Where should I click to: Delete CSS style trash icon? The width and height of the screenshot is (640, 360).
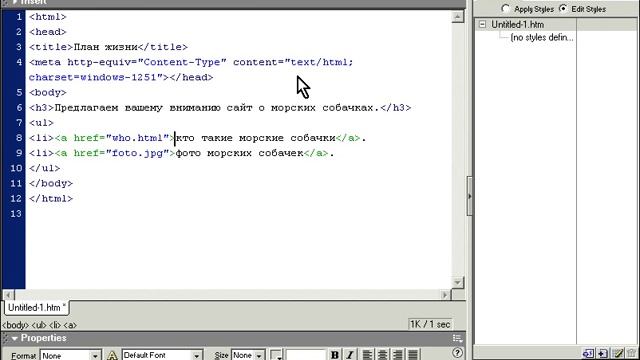632,353
